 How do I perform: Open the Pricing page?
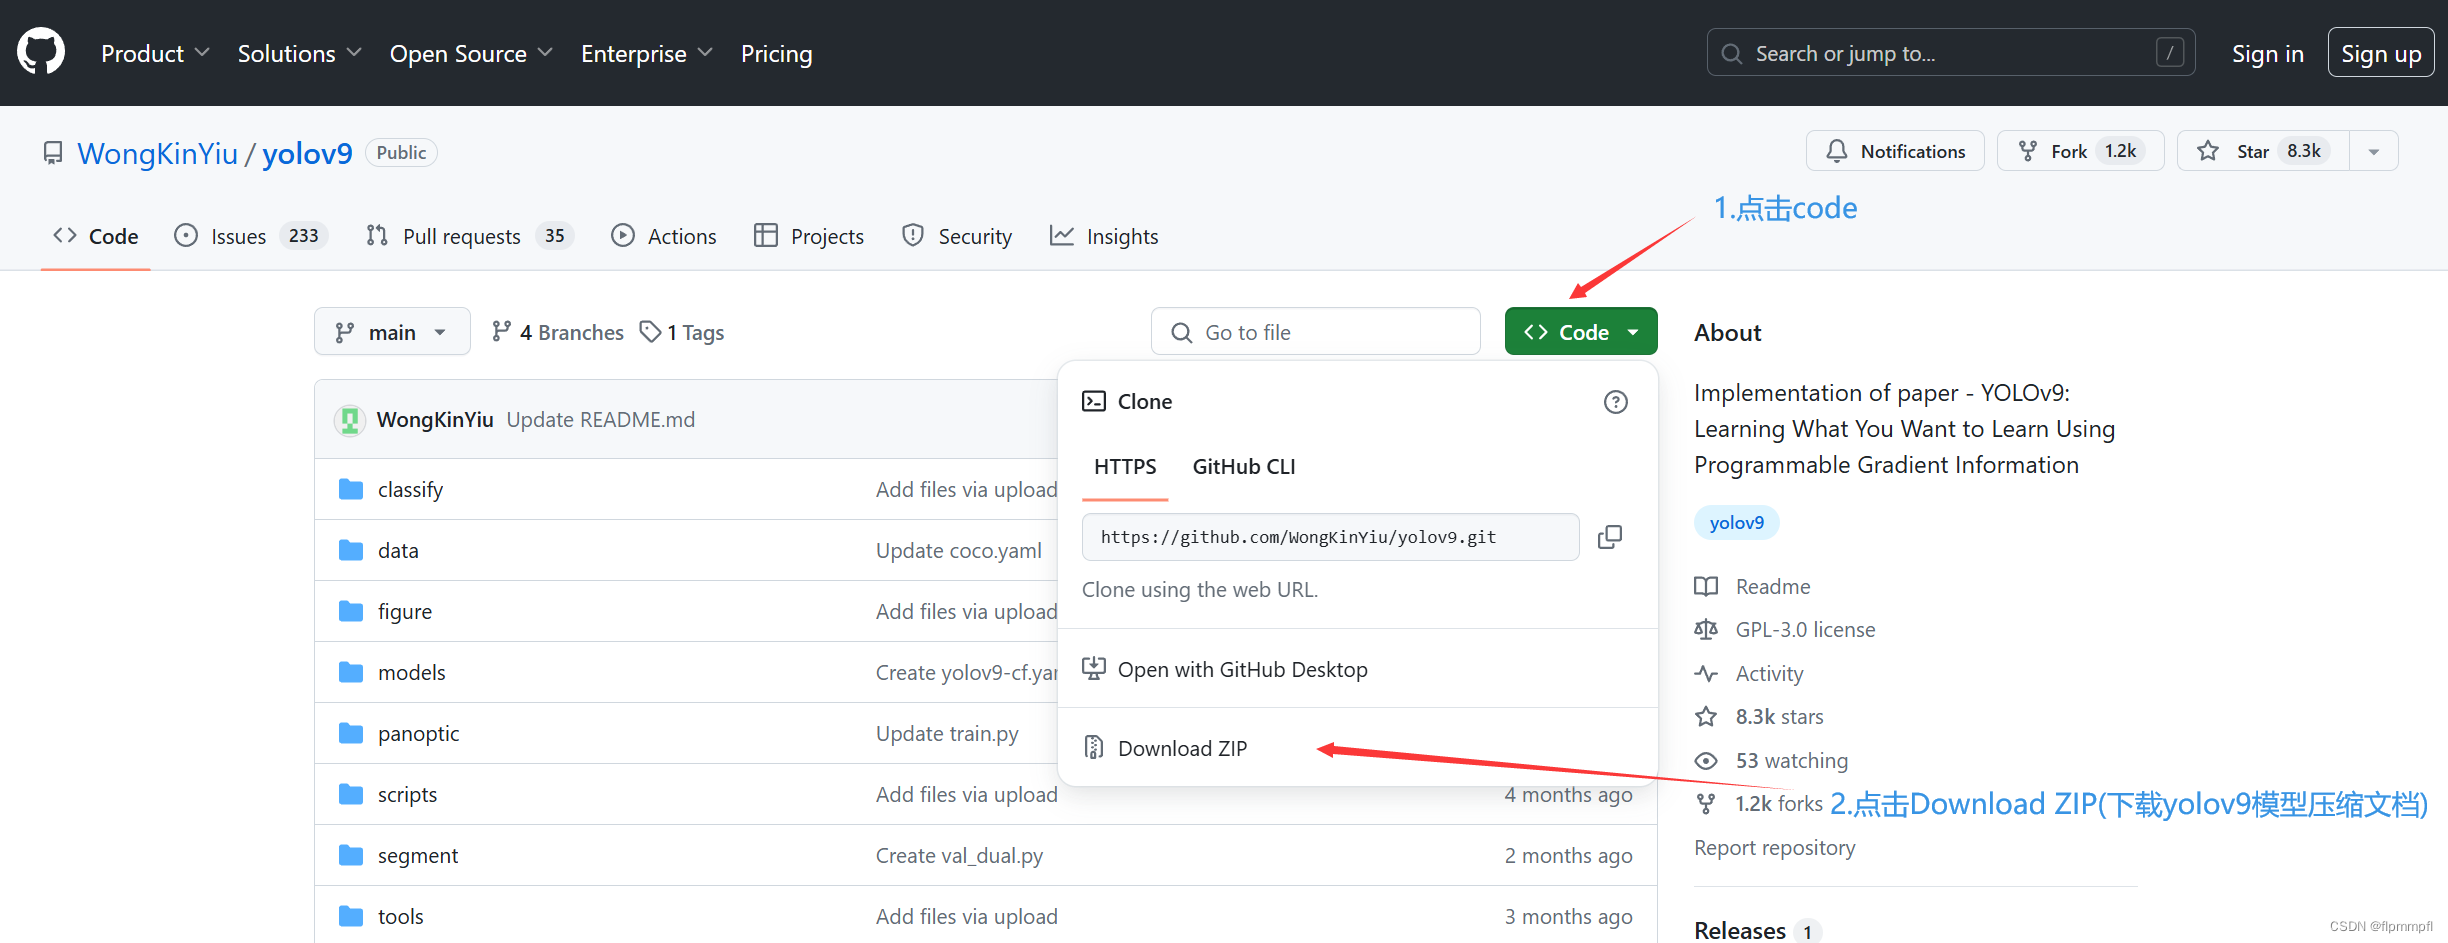[x=776, y=53]
